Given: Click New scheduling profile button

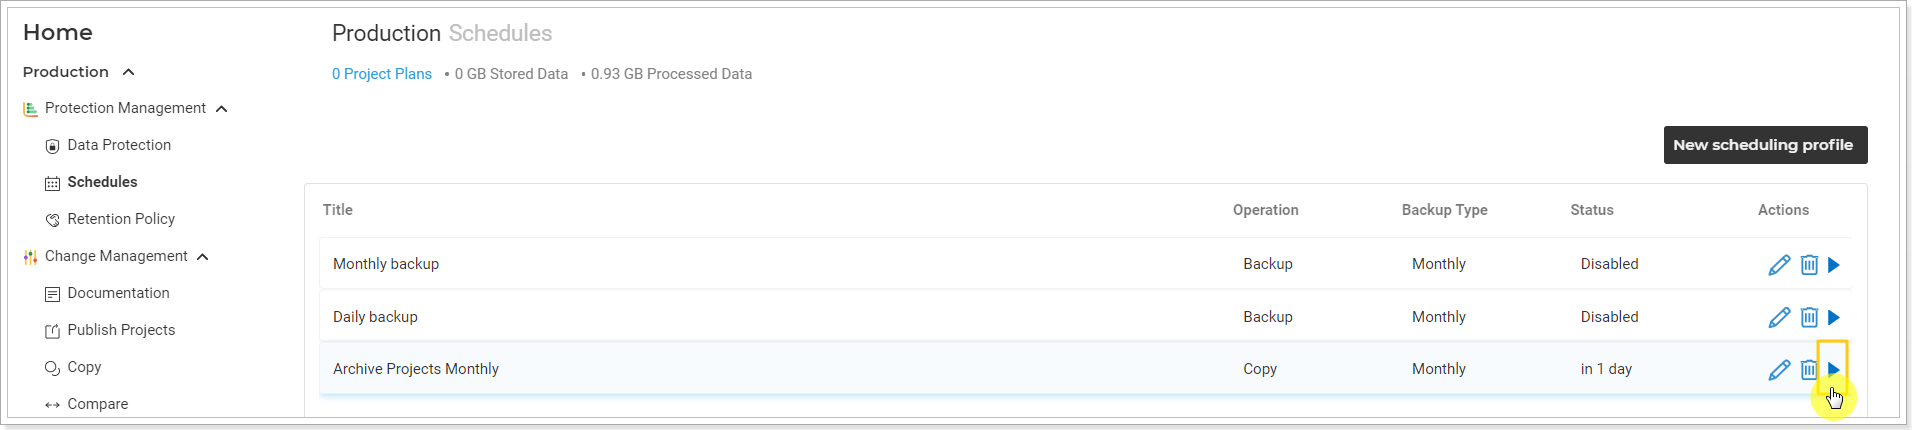Looking at the screenshot, I should pyautogui.click(x=1765, y=145).
